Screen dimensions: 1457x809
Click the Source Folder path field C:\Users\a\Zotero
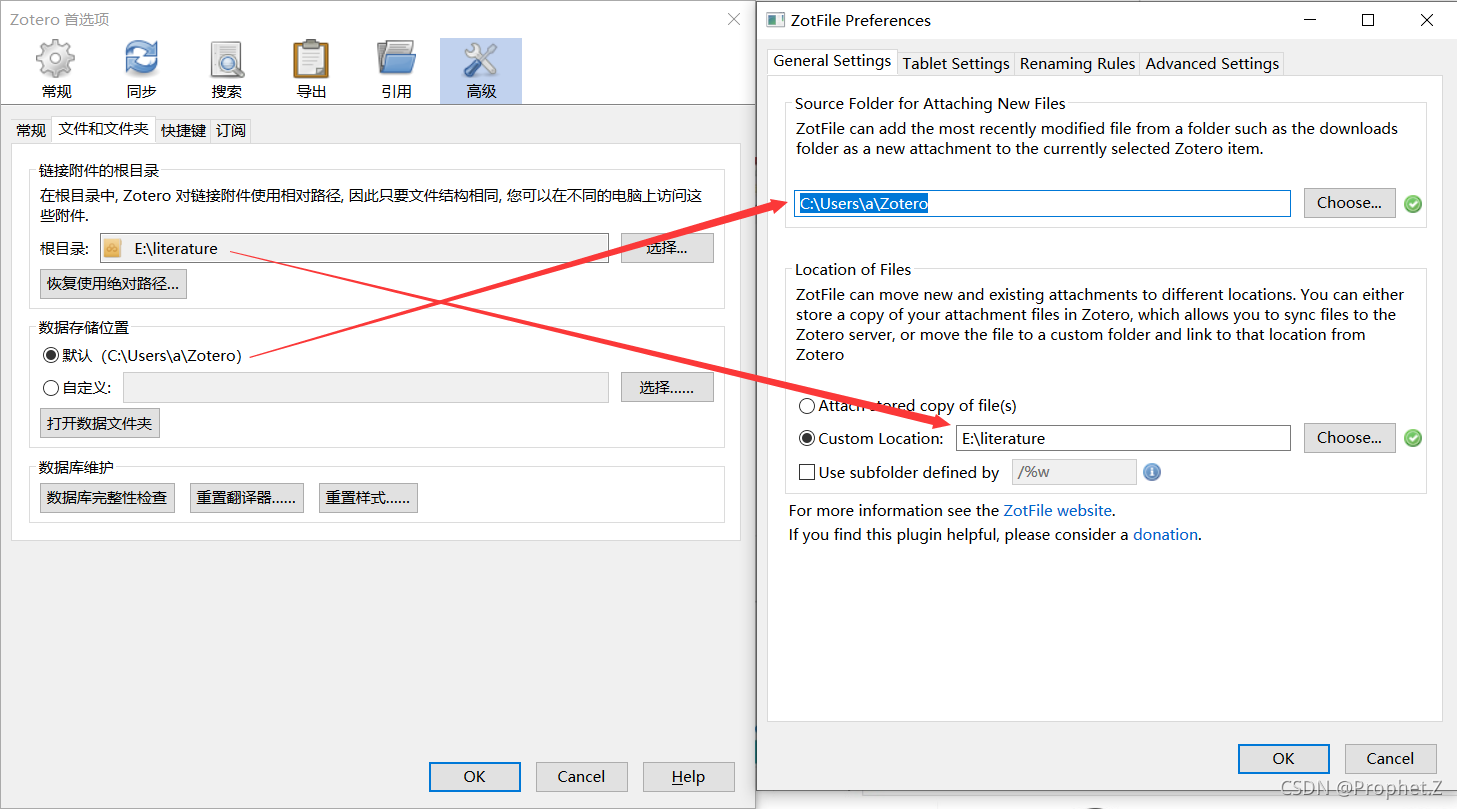(1043, 204)
